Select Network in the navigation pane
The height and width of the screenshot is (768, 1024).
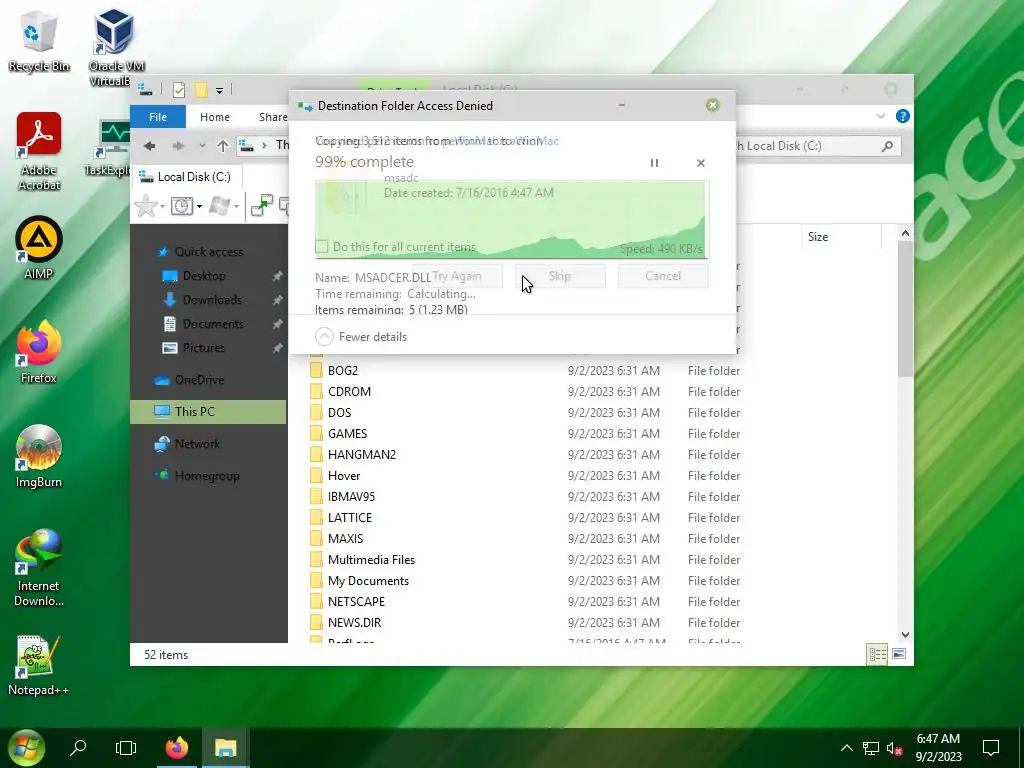click(197, 443)
